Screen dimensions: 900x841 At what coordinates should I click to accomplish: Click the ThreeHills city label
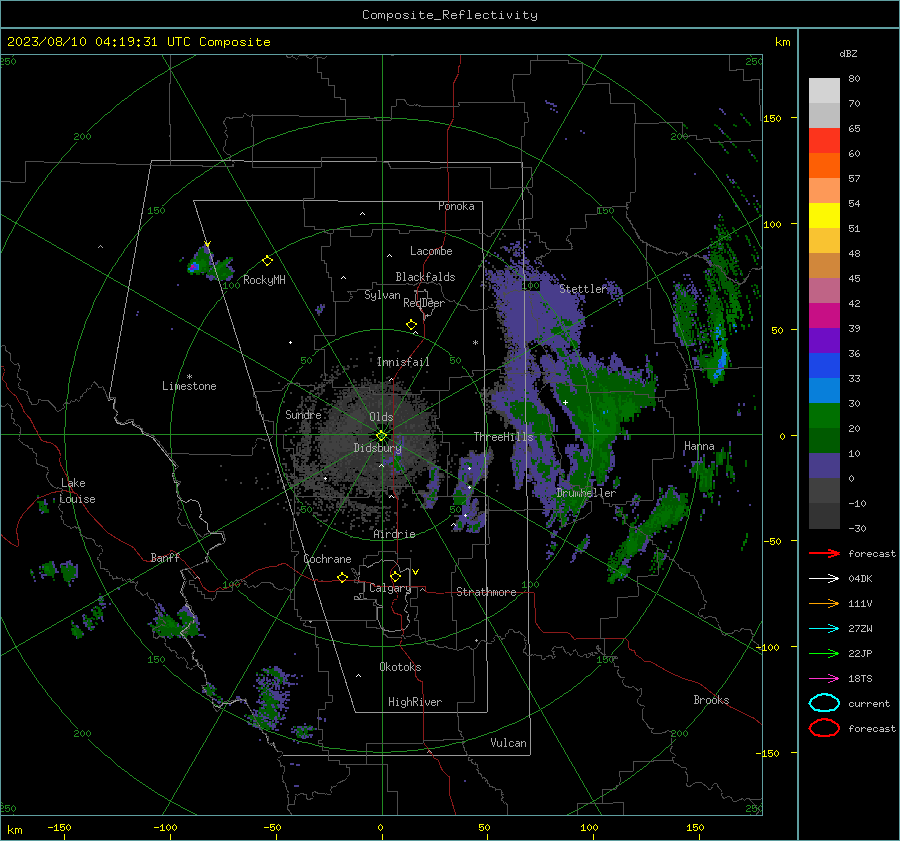point(503,437)
